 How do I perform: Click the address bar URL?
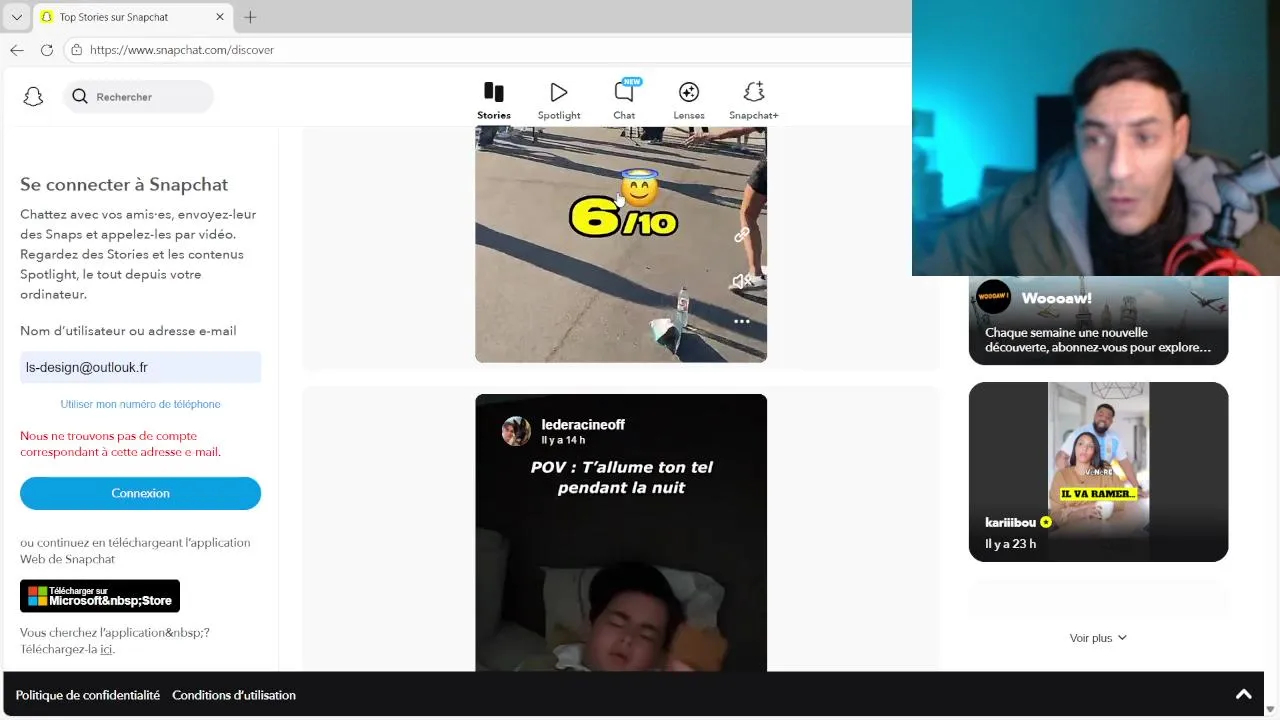click(182, 50)
